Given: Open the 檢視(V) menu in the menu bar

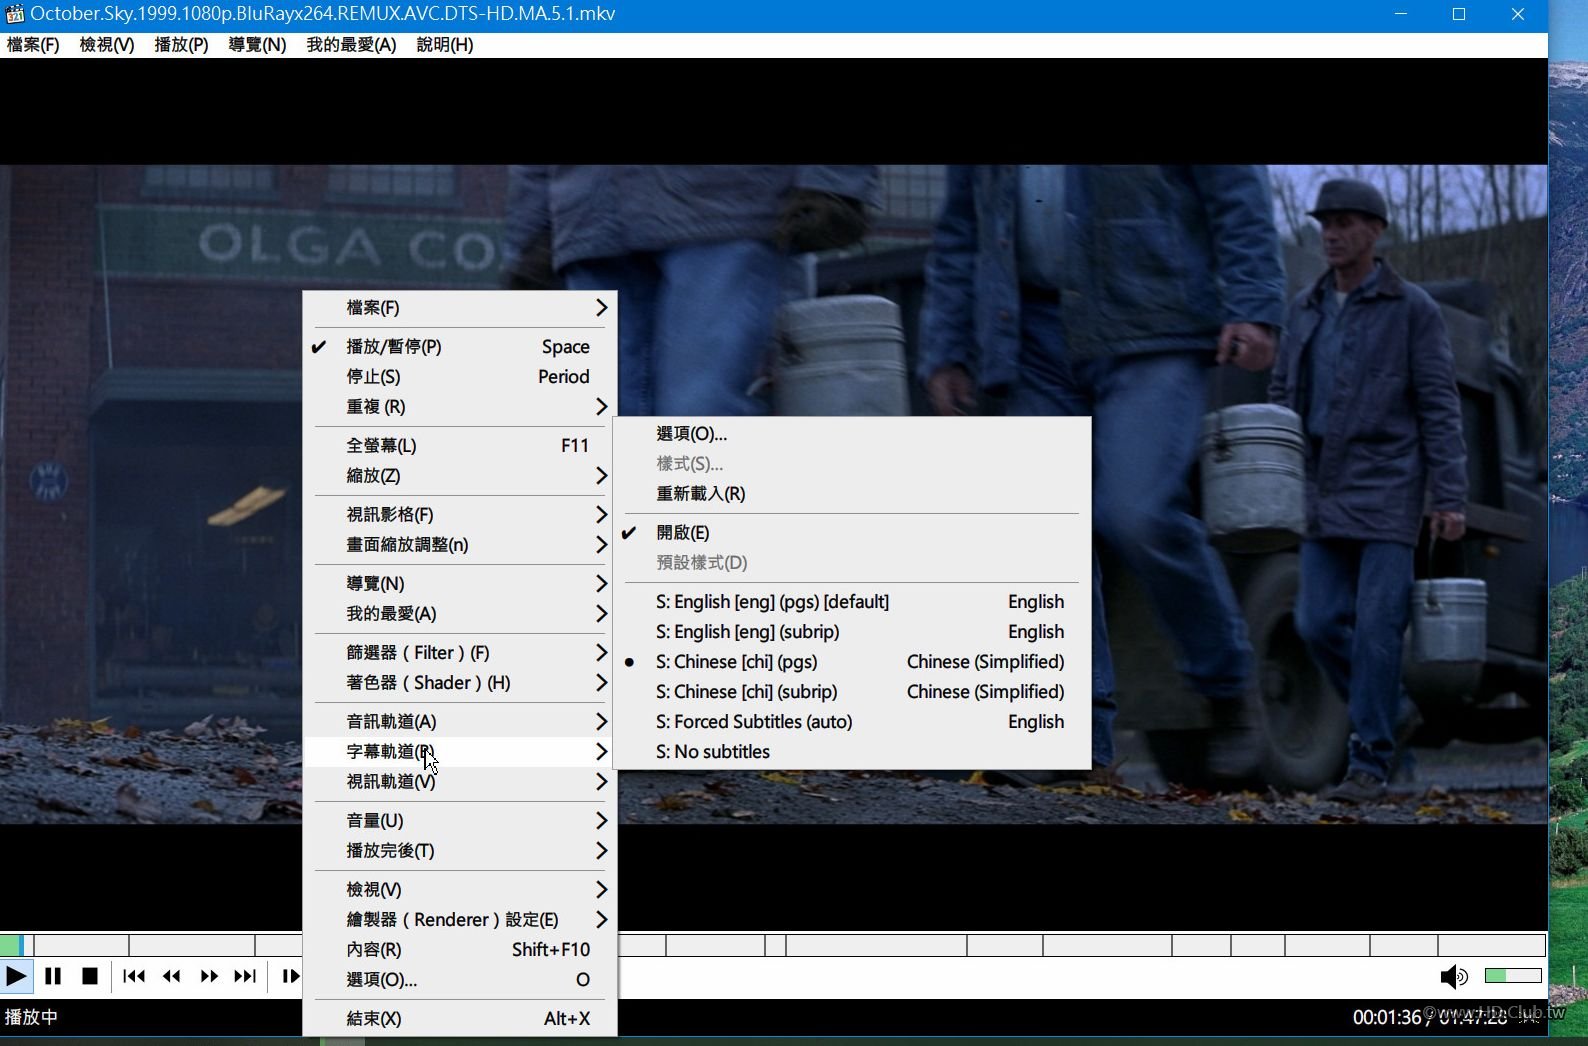Looking at the screenshot, I should click(107, 45).
